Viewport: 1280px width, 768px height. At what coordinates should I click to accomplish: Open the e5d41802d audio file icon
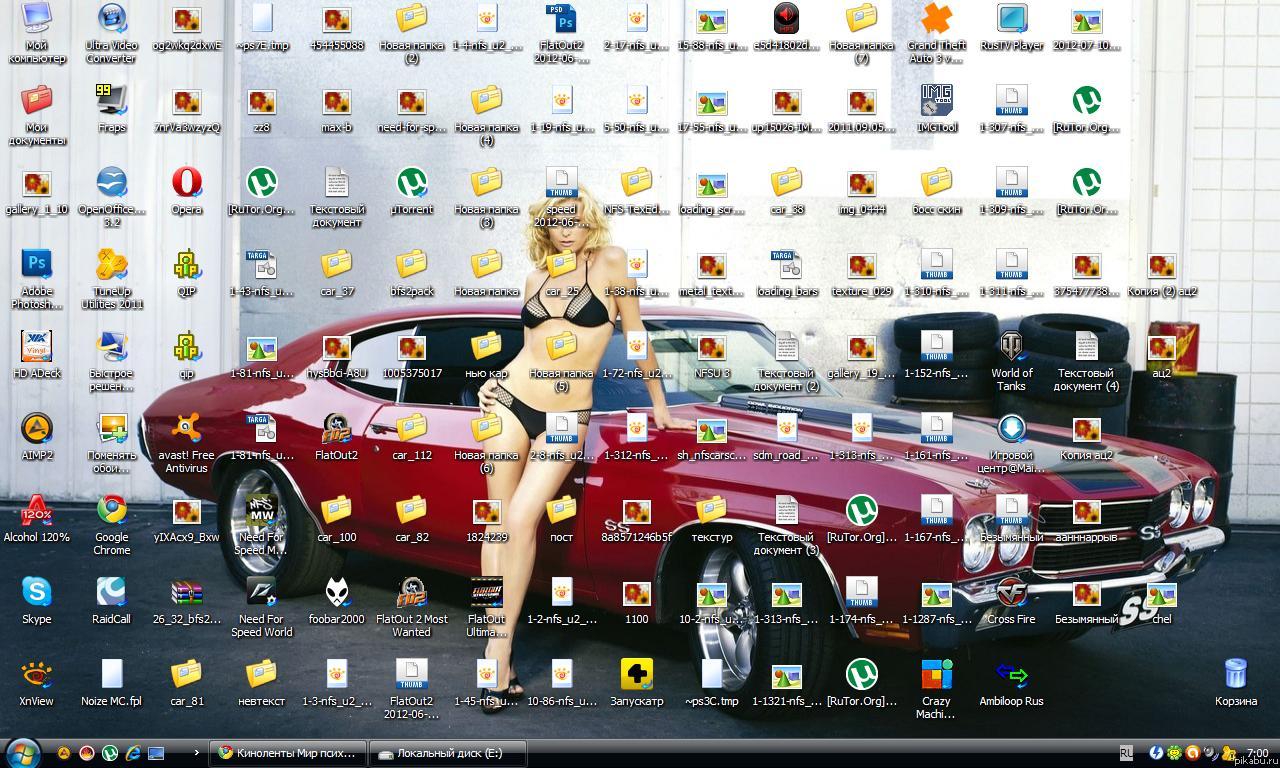(787, 26)
